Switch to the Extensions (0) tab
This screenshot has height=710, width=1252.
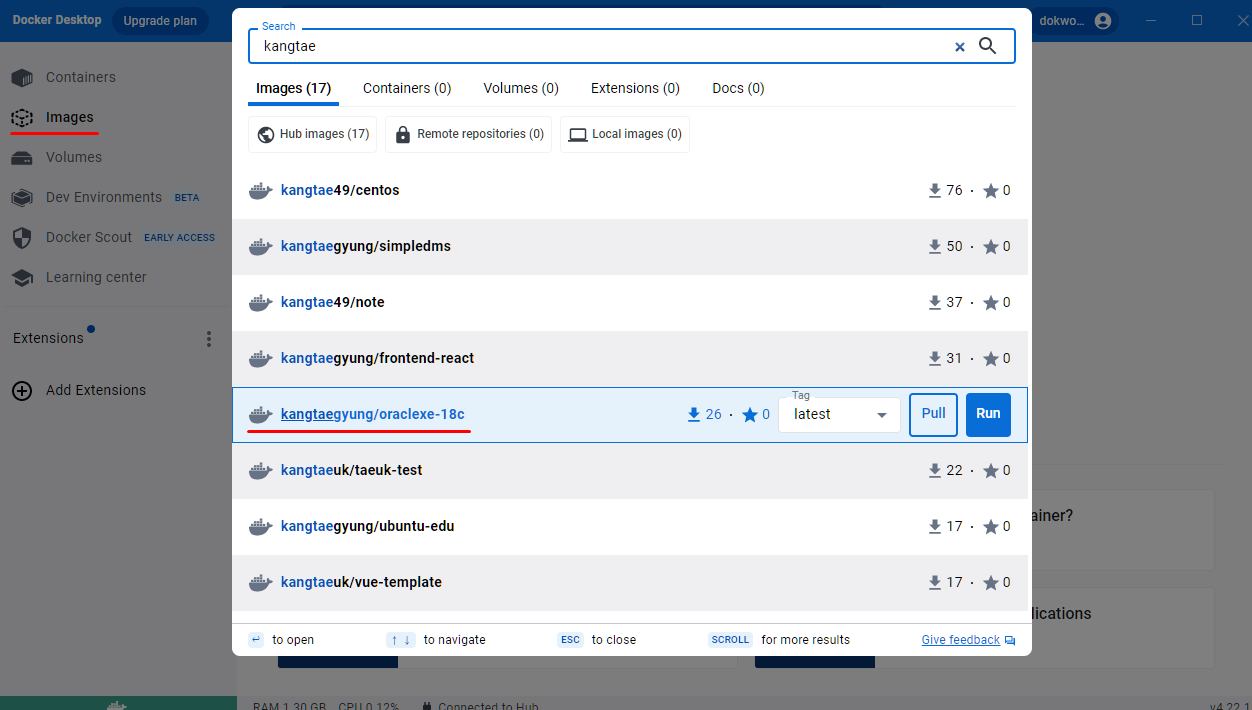[x=635, y=88]
